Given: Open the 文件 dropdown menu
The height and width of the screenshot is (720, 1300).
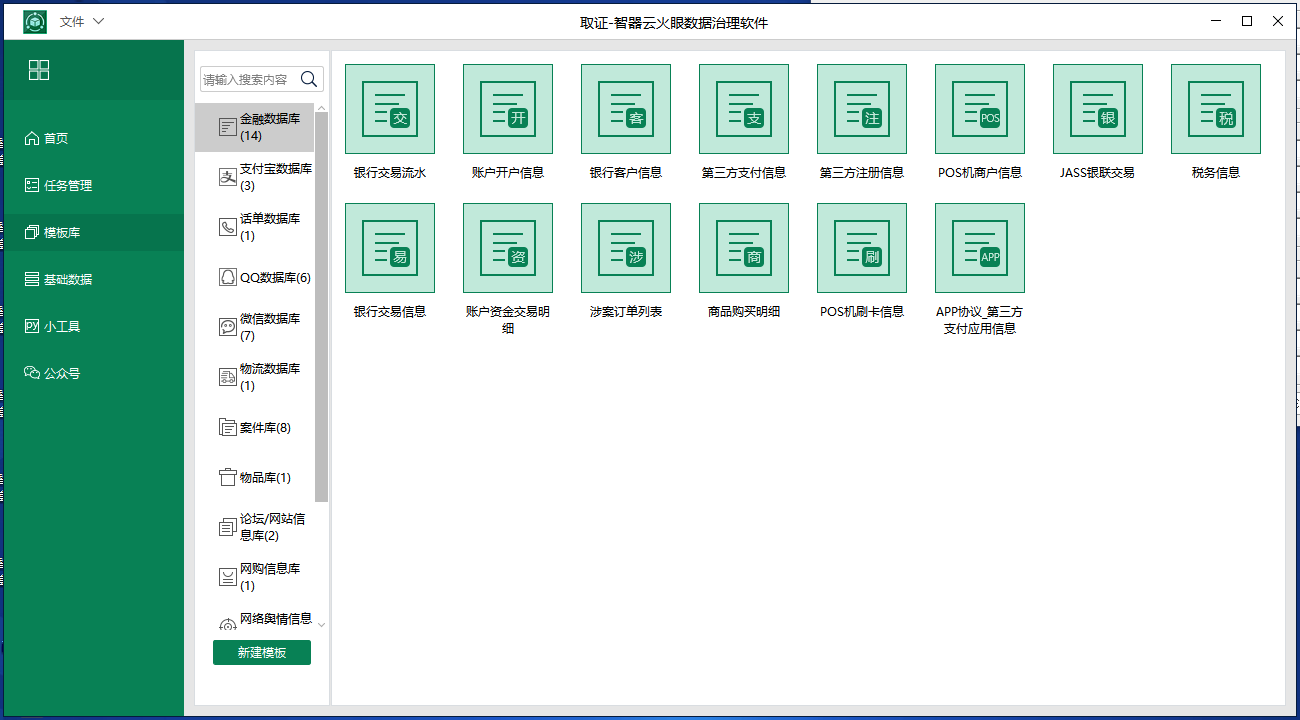Looking at the screenshot, I should pos(81,21).
